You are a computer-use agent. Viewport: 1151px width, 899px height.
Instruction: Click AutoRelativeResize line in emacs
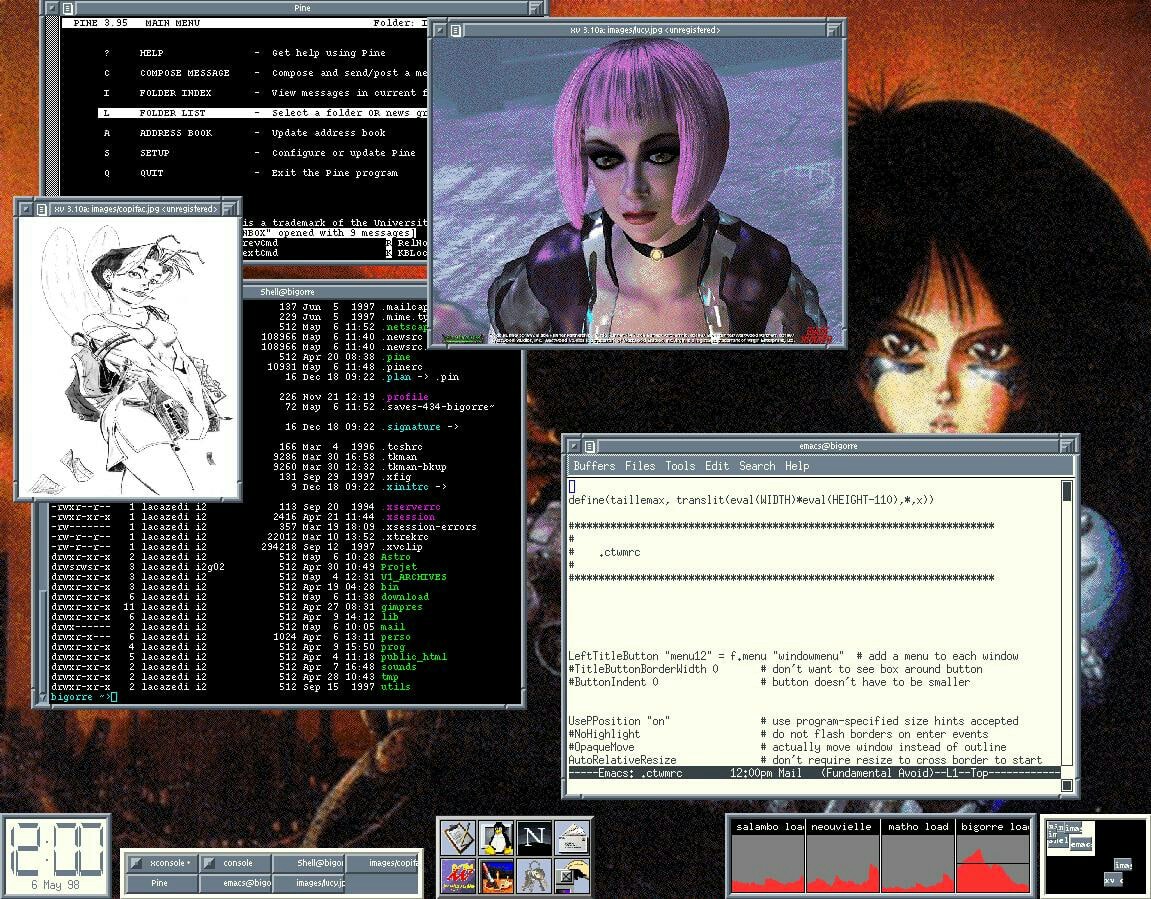tap(805, 760)
